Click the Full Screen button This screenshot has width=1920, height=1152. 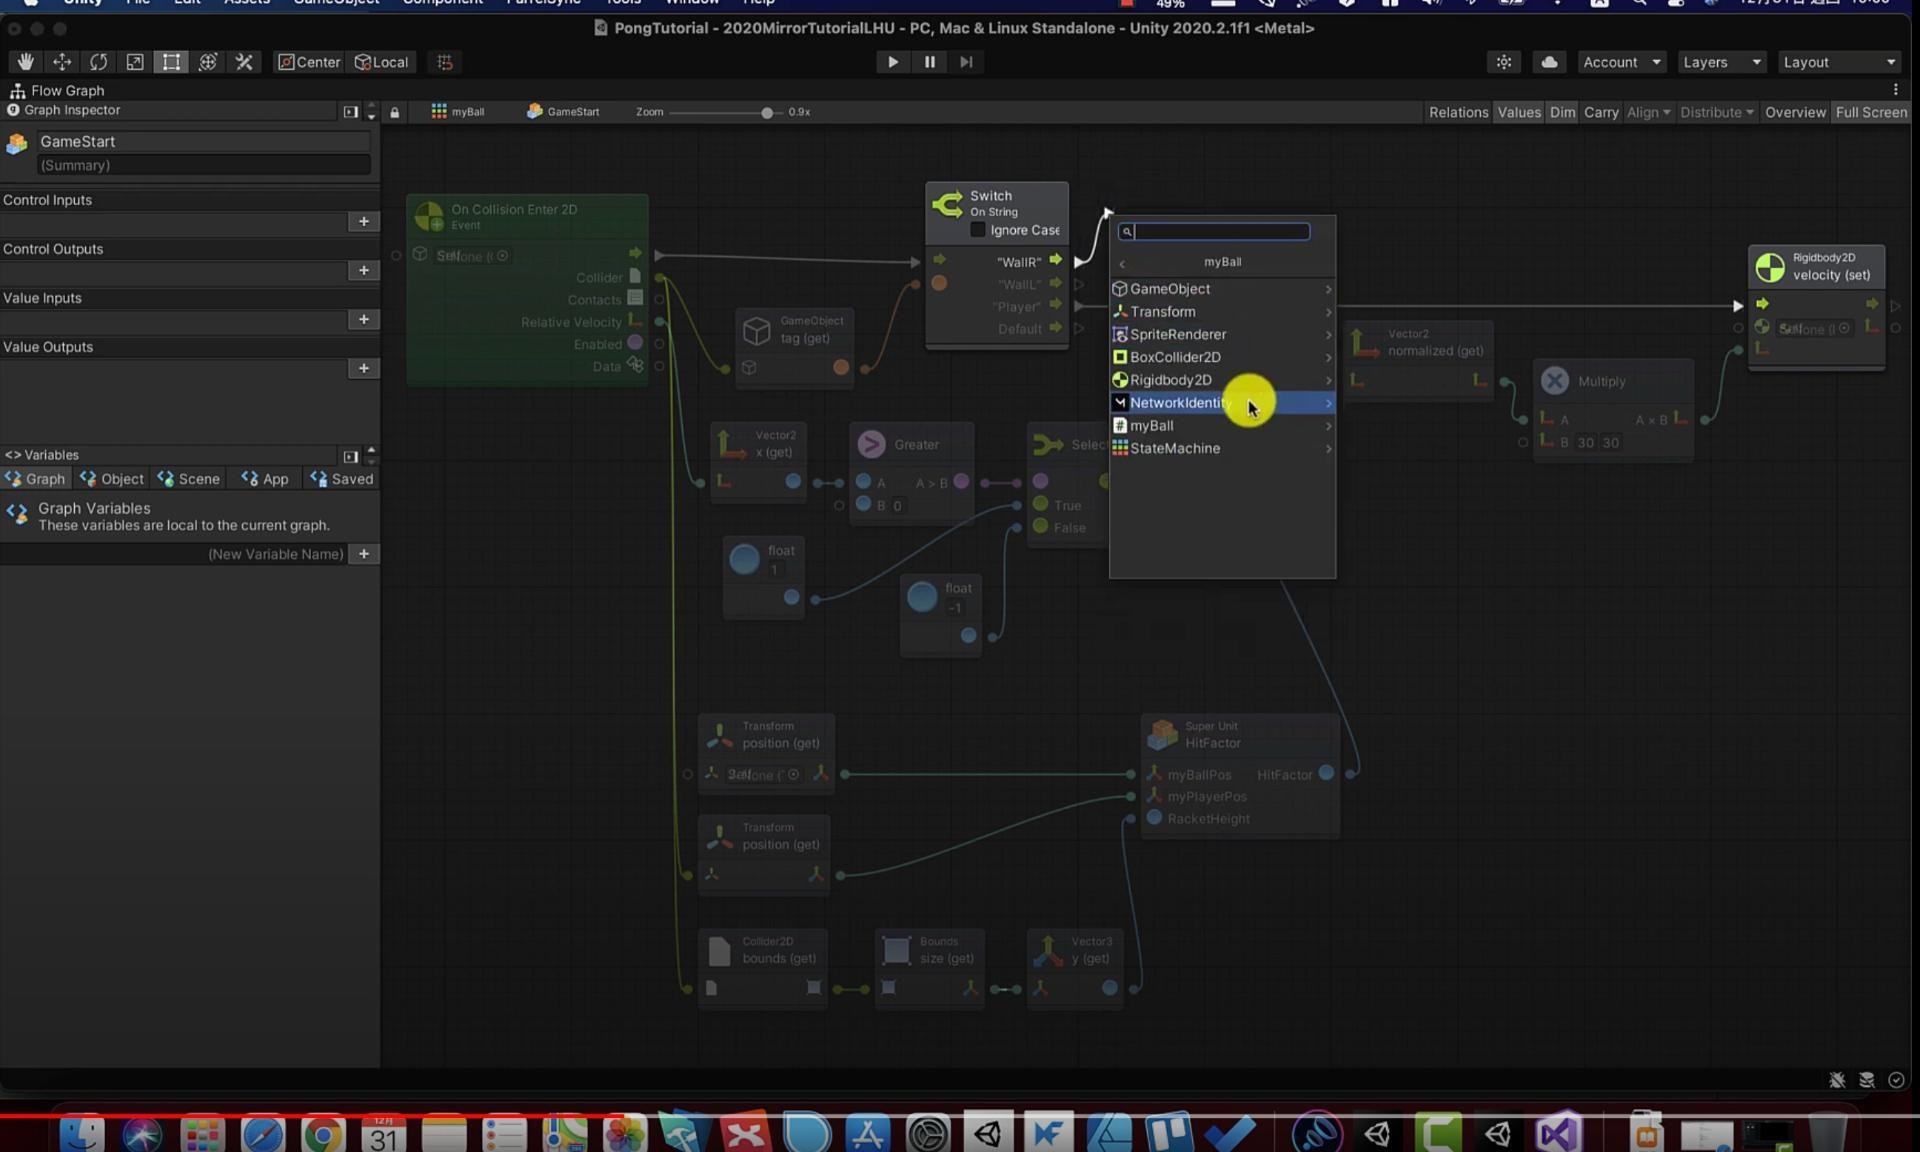point(1870,112)
